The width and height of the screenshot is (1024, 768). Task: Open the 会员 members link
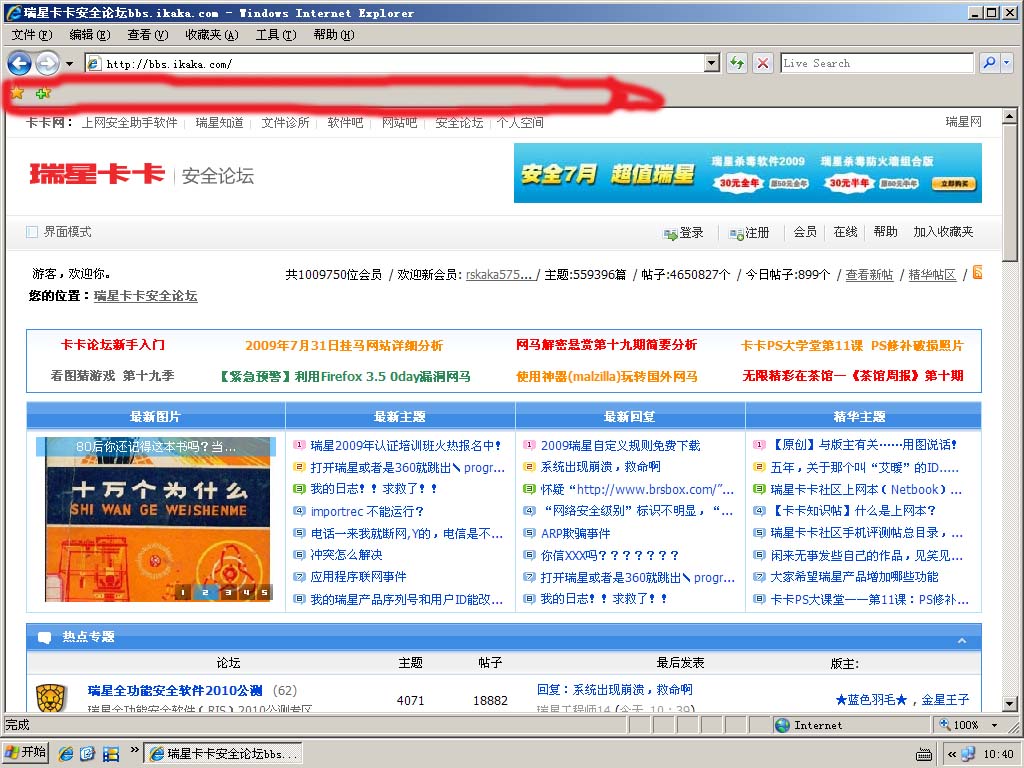tap(805, 232)
